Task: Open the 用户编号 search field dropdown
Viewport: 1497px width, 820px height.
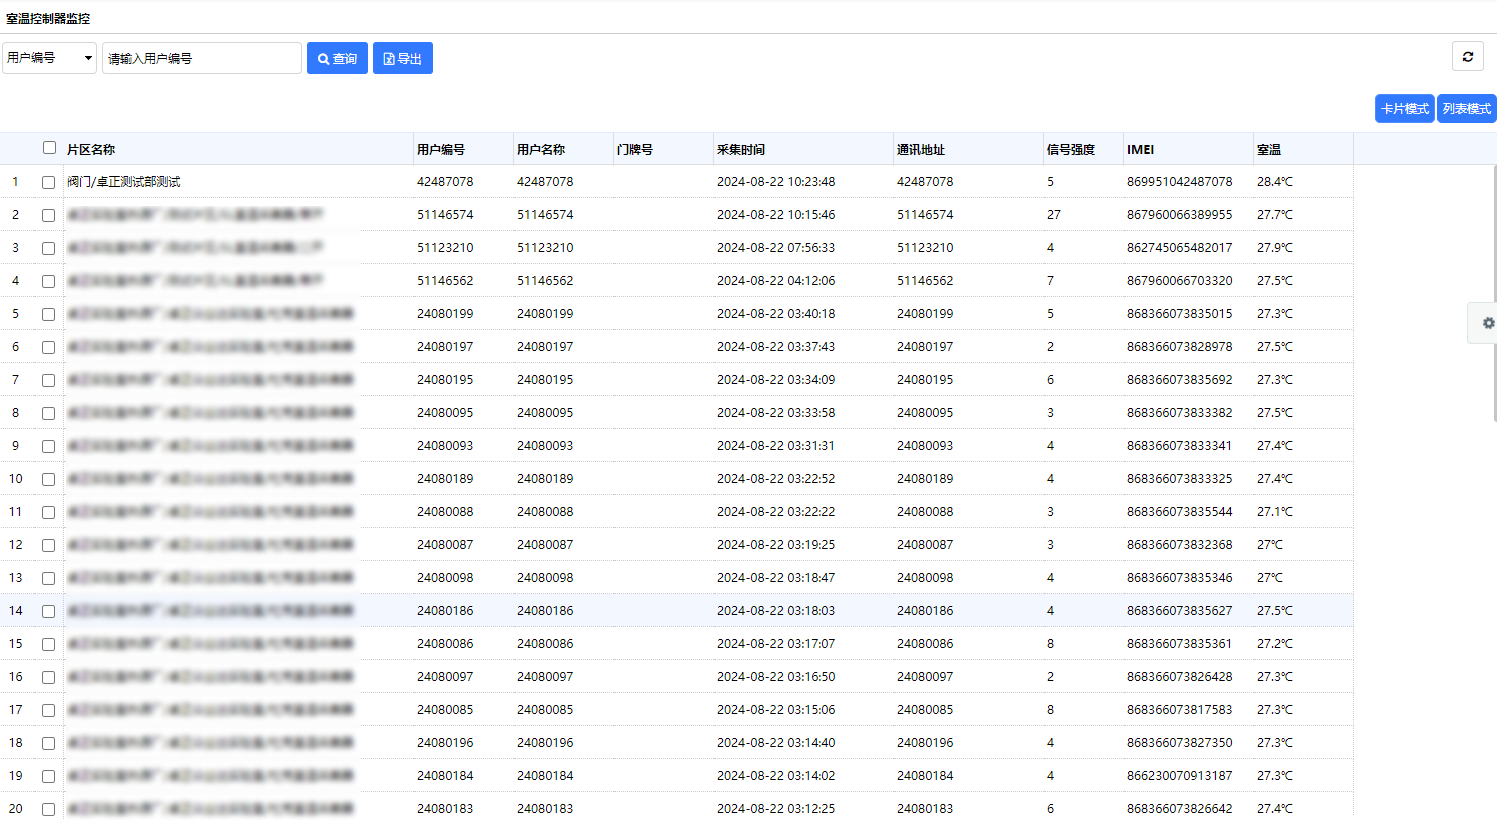Action: (49, 58)
